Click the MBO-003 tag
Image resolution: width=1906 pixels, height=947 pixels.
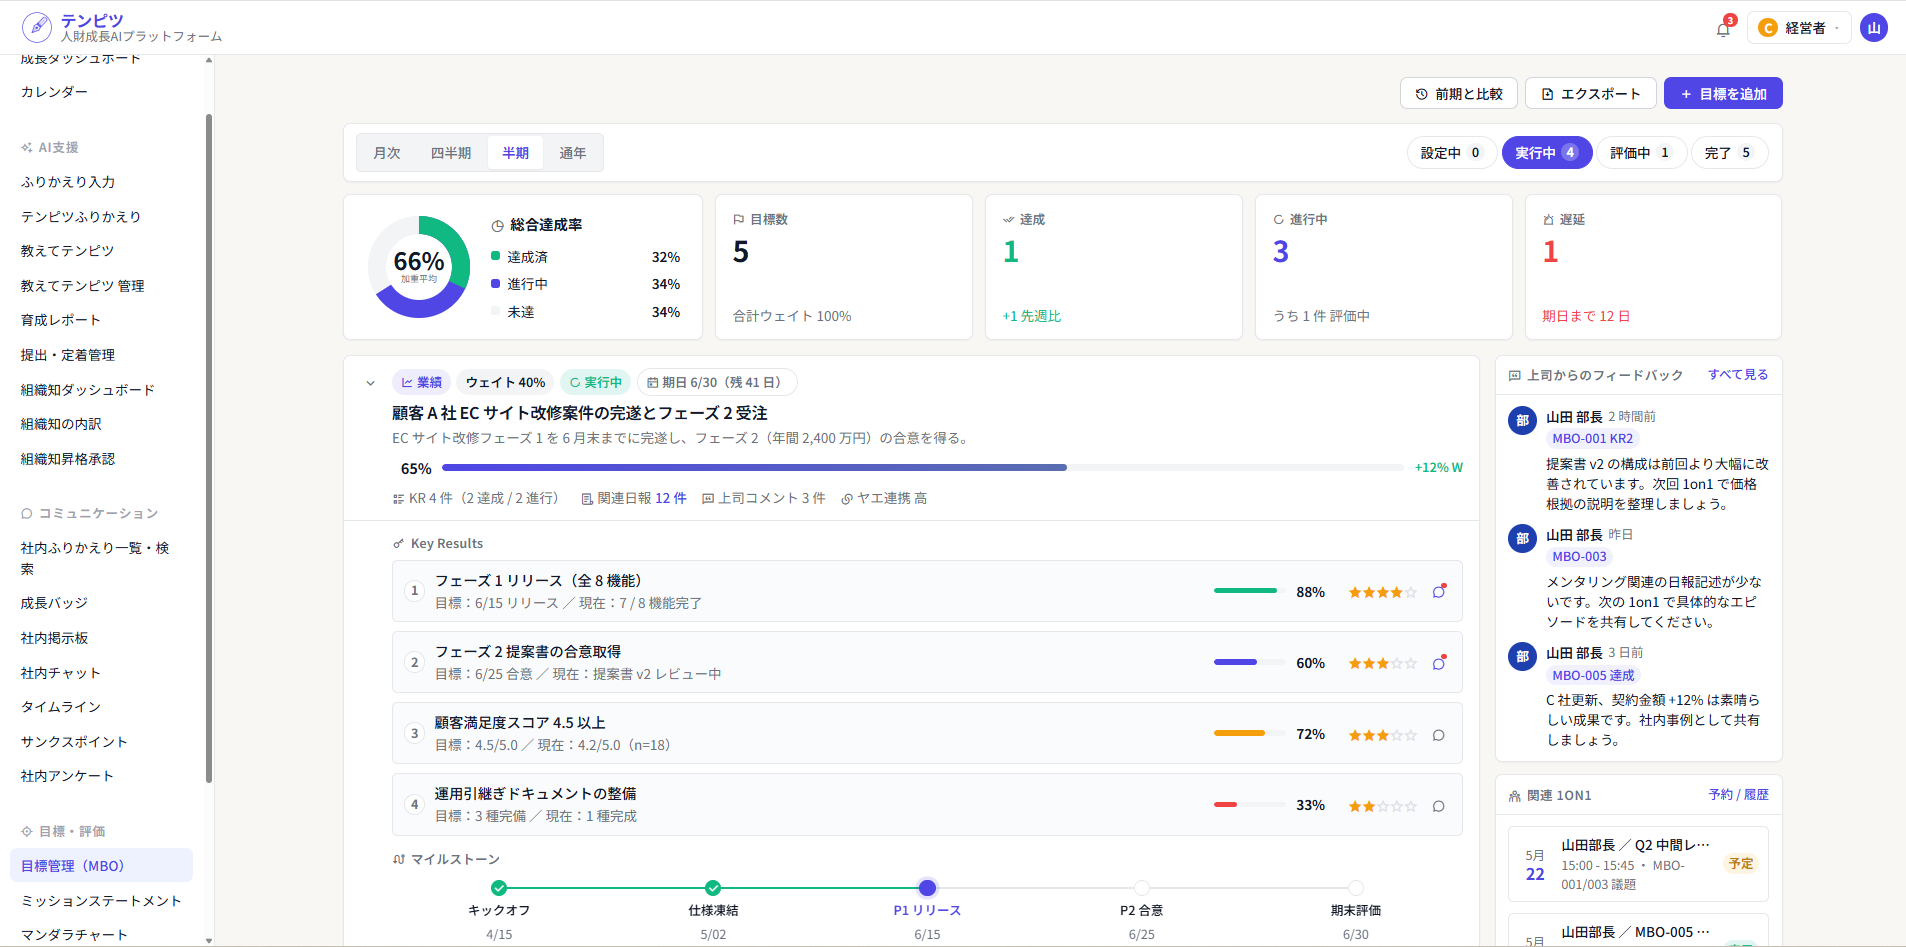coord(1580,557)
